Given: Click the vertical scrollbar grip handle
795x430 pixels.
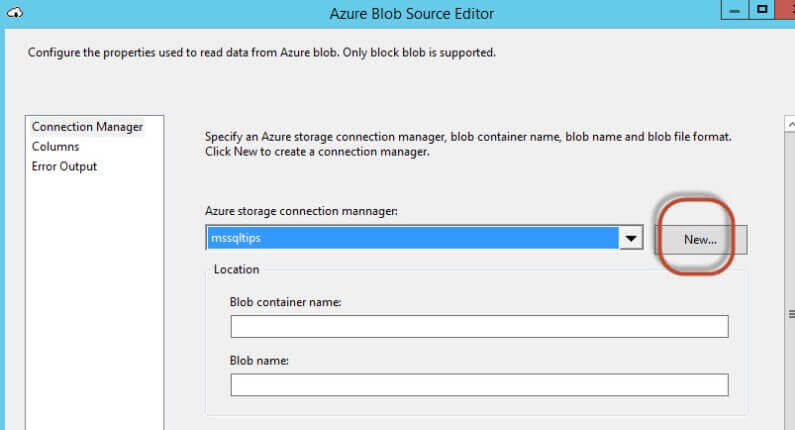Looking at the screenshot, I should click(x=789, y=313).
